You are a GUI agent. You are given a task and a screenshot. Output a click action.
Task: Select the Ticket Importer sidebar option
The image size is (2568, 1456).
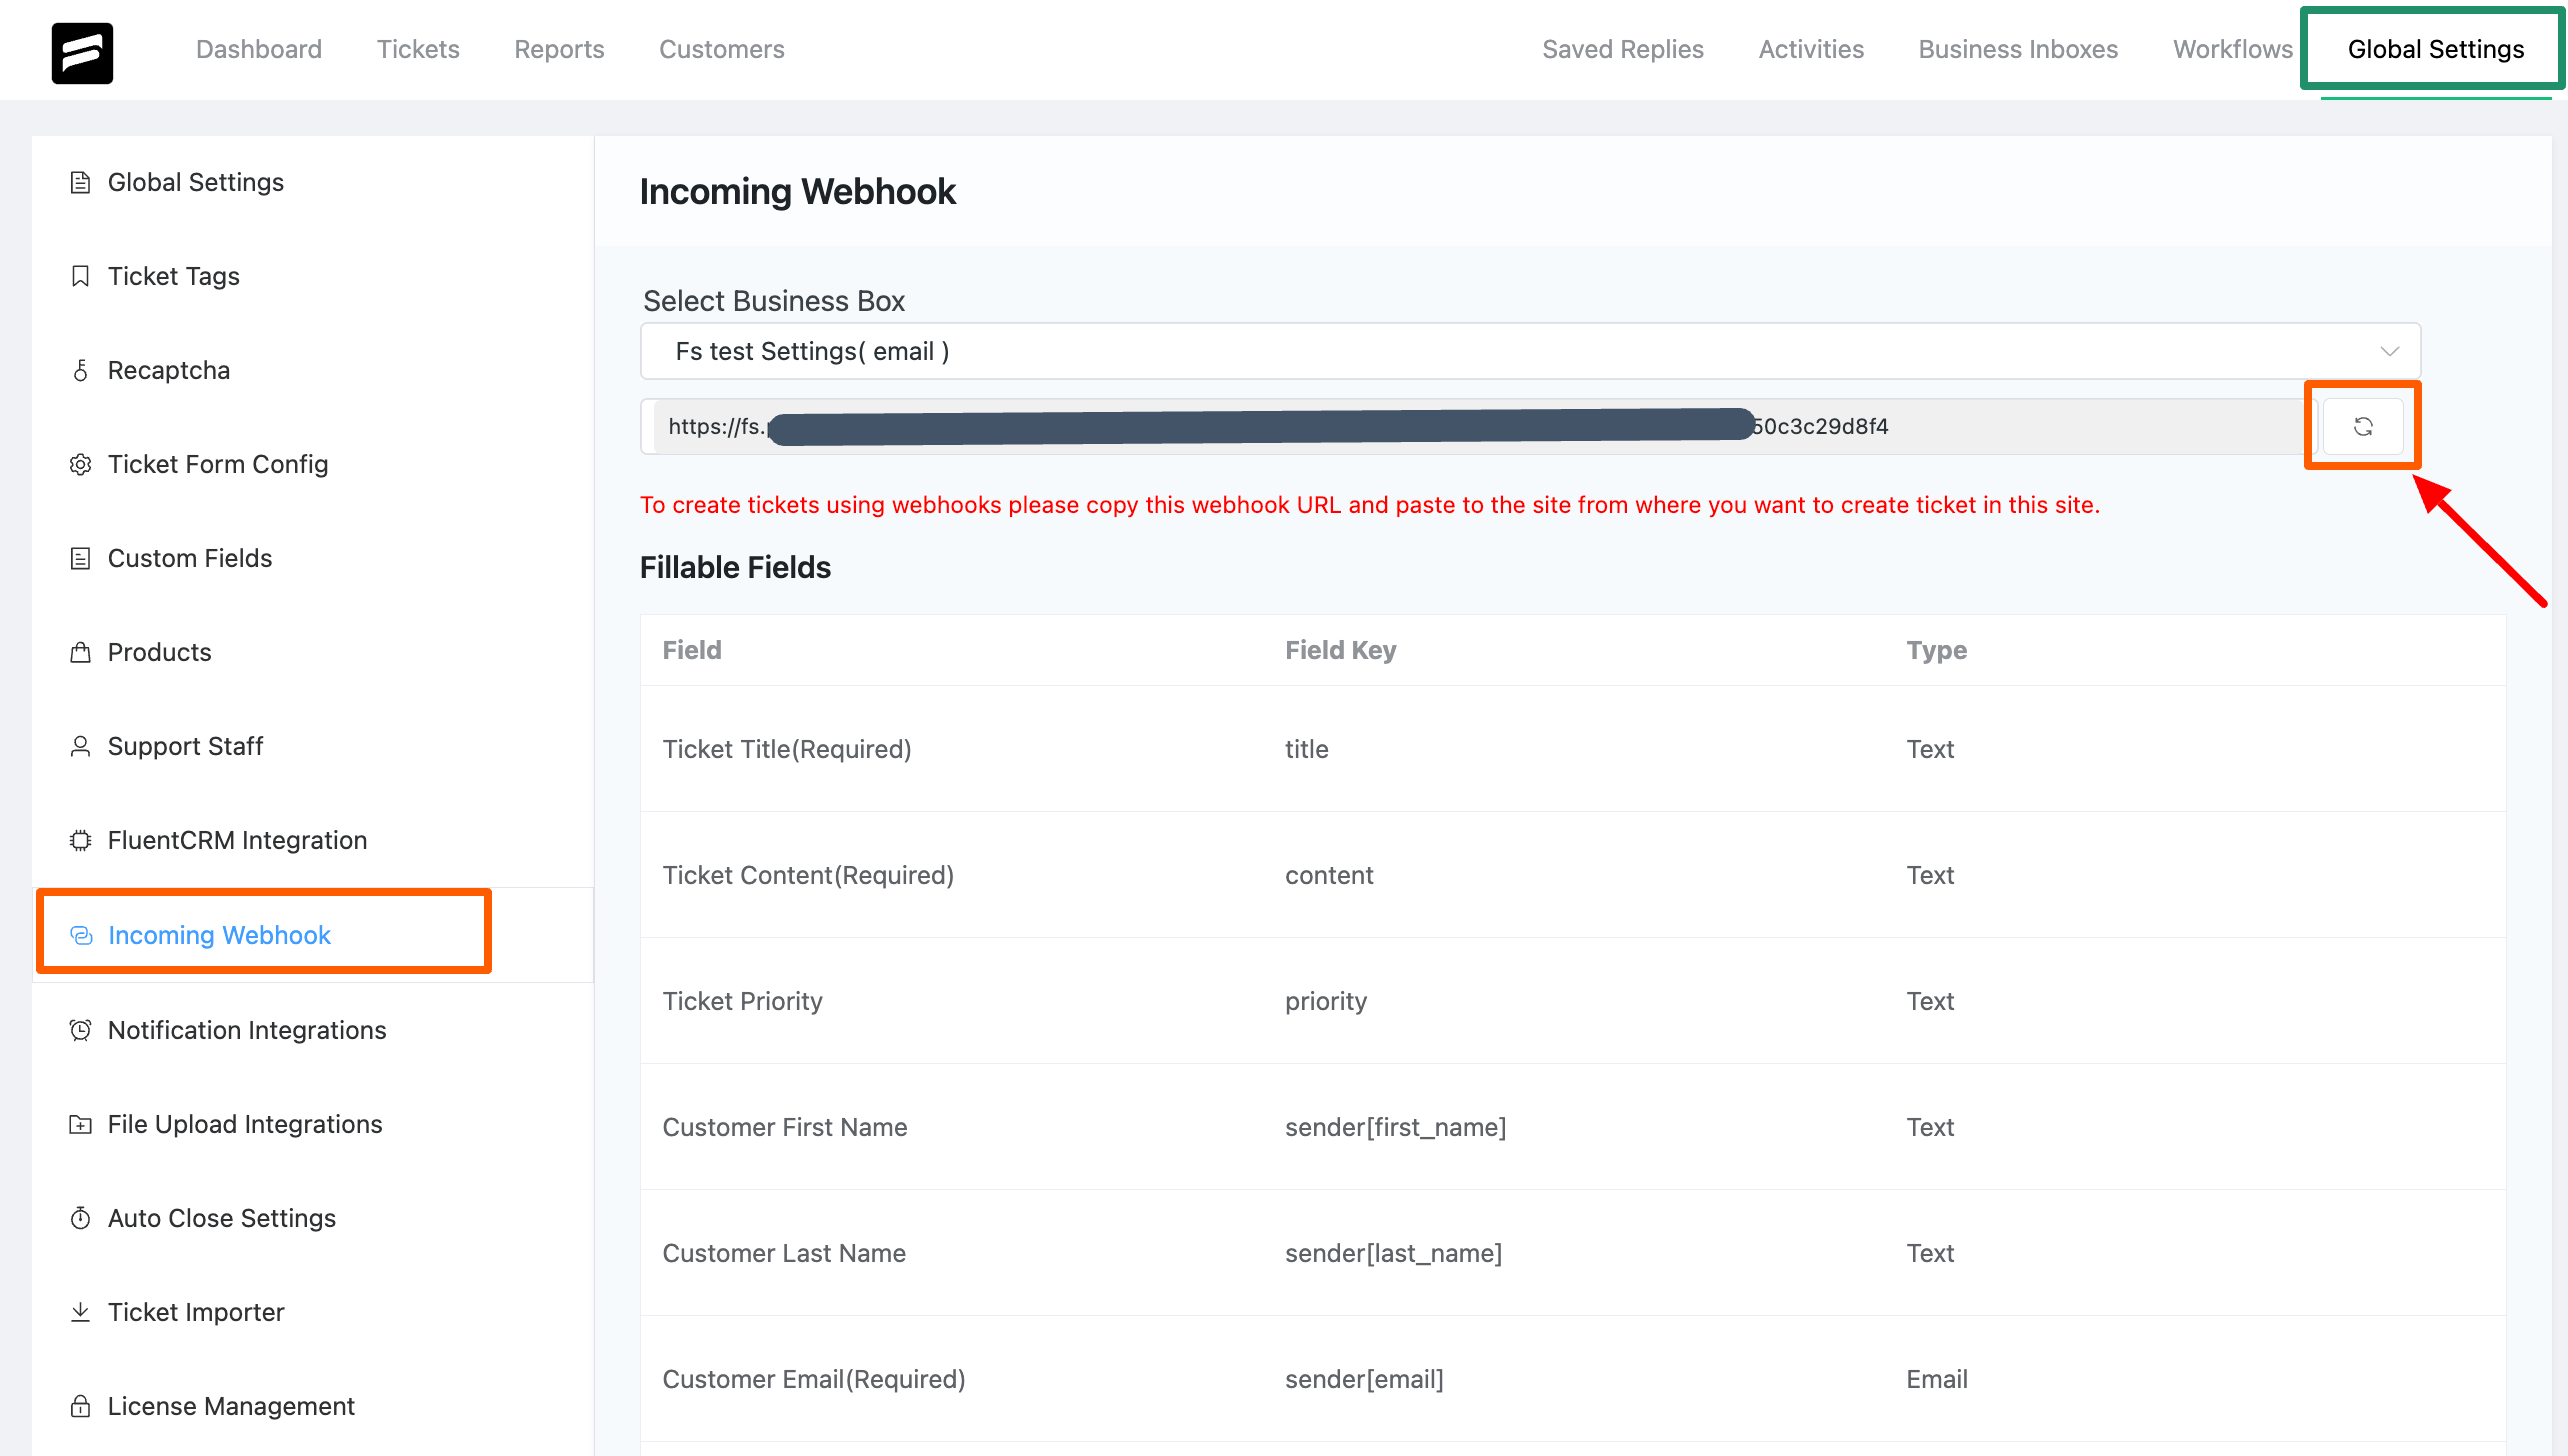[x=194, y=1311]
